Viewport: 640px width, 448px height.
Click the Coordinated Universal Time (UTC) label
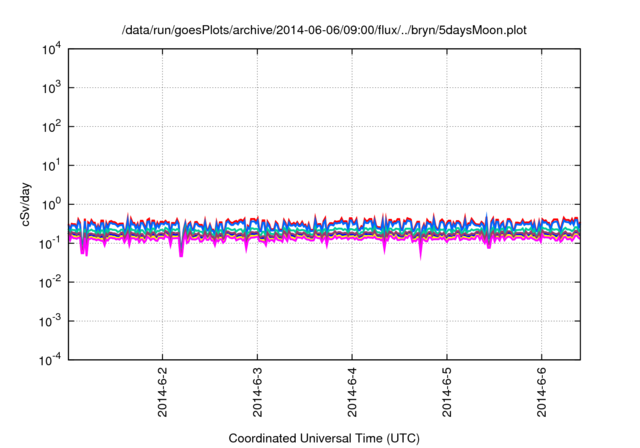click(x=324, y=439)
